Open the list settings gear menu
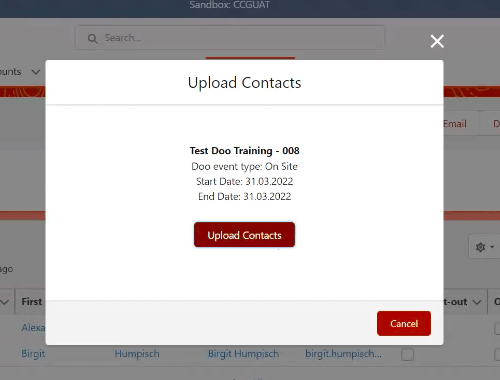 tap(484, 247)
